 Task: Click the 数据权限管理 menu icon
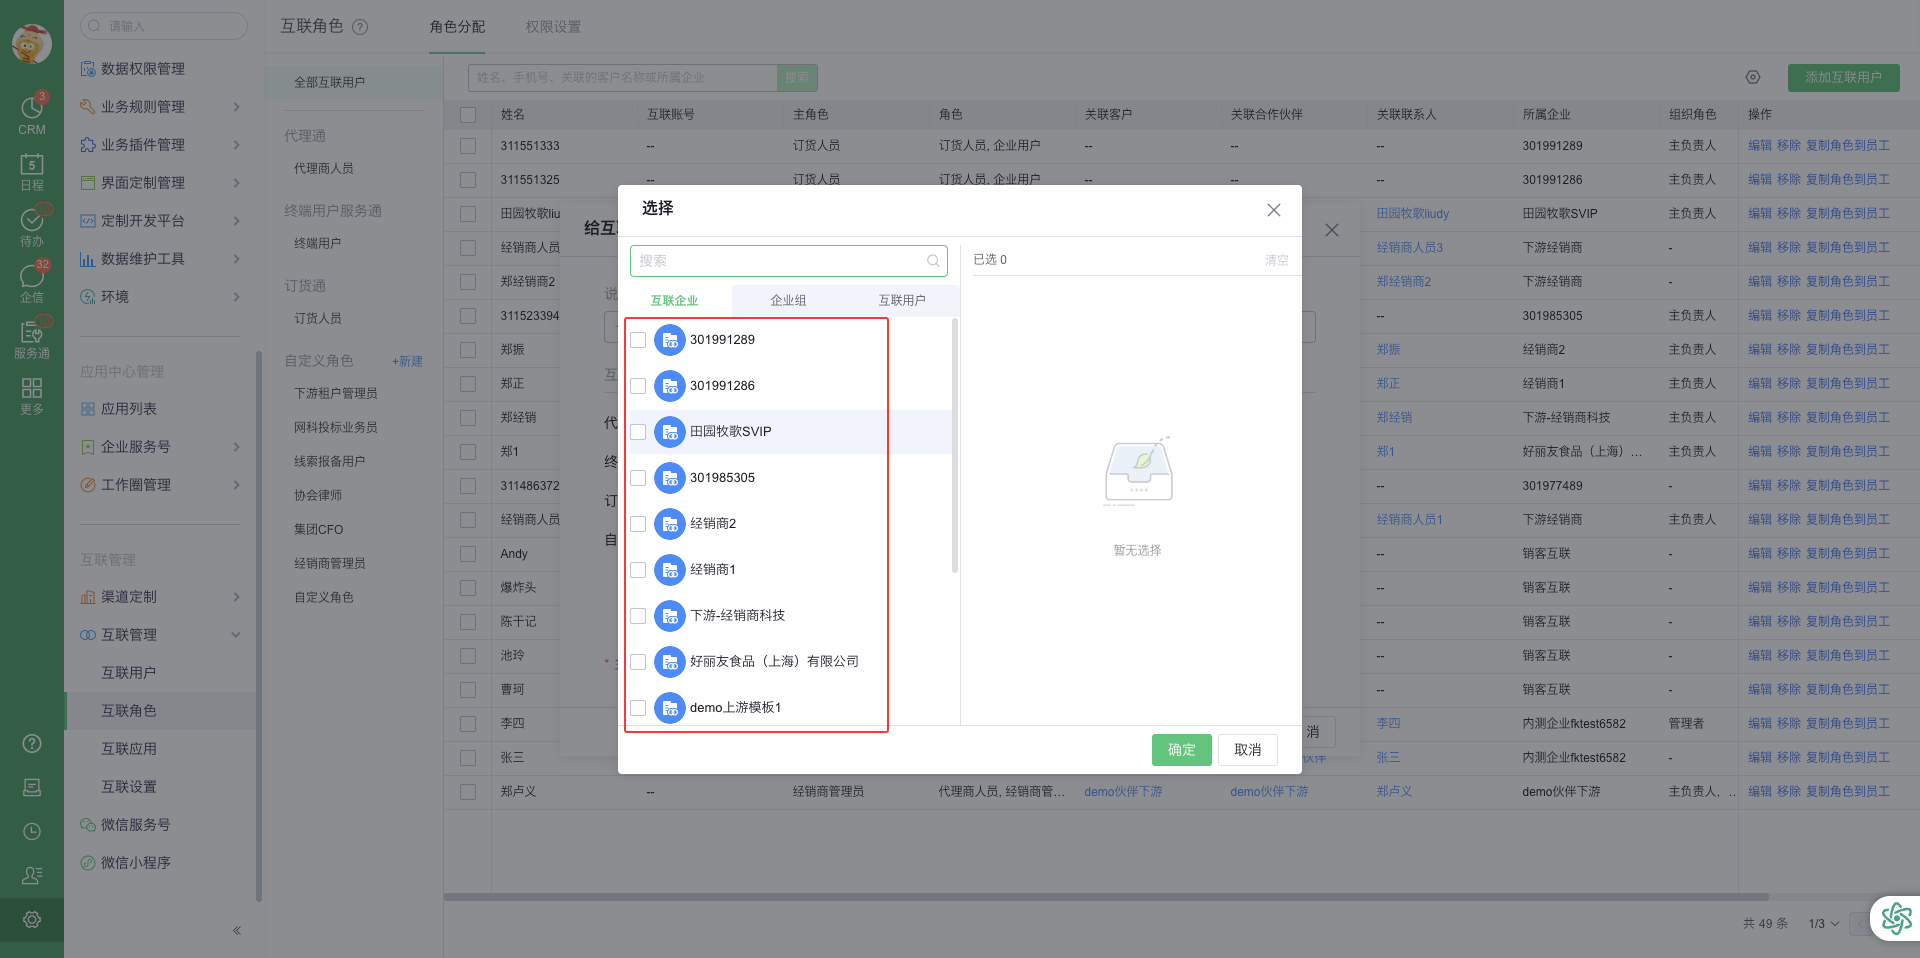tap(88, 69)
